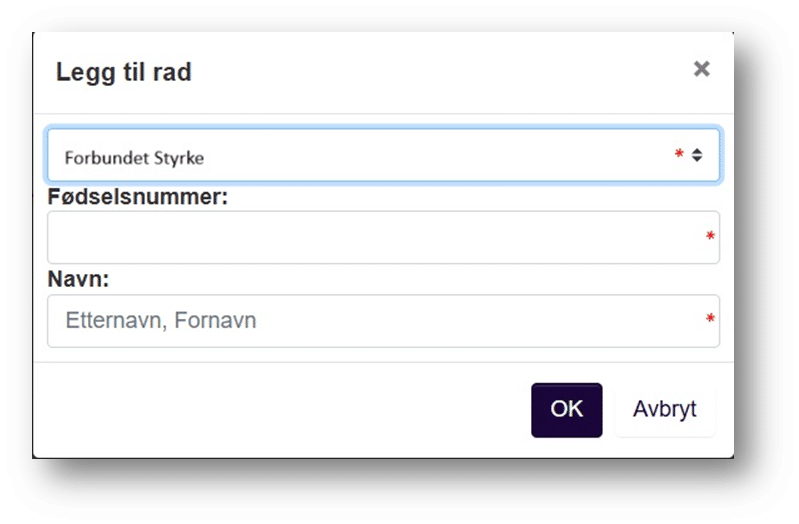This screenshot has width=799, height=524.
Task: Focus the Fødselsnummer input field
Action: coord(370,238)
